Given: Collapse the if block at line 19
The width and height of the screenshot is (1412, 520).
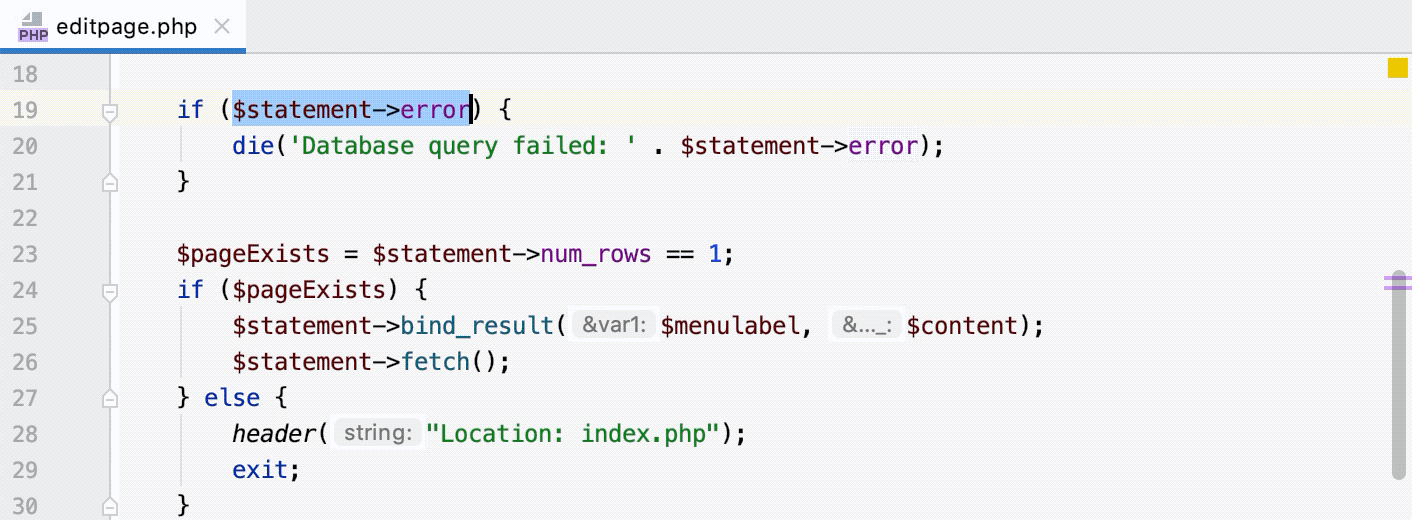Looking at the screenshot, I should tap(110, 111).
